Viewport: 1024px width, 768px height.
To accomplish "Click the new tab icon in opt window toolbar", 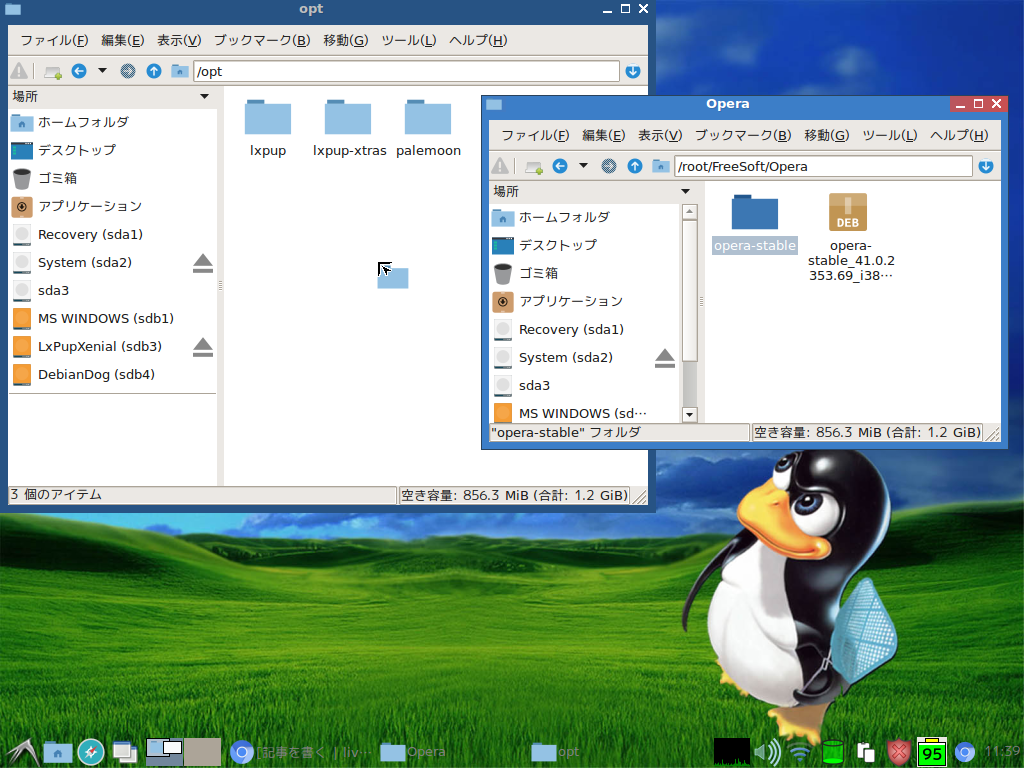I will coord(52,72).
